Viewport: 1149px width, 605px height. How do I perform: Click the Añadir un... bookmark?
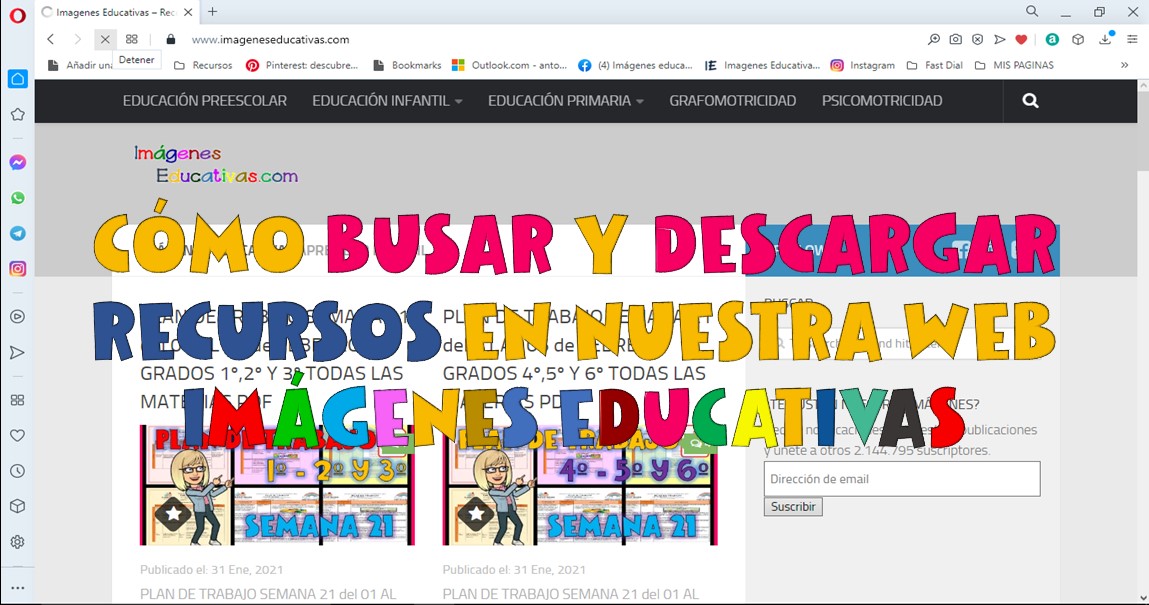[x=81, y=65]
